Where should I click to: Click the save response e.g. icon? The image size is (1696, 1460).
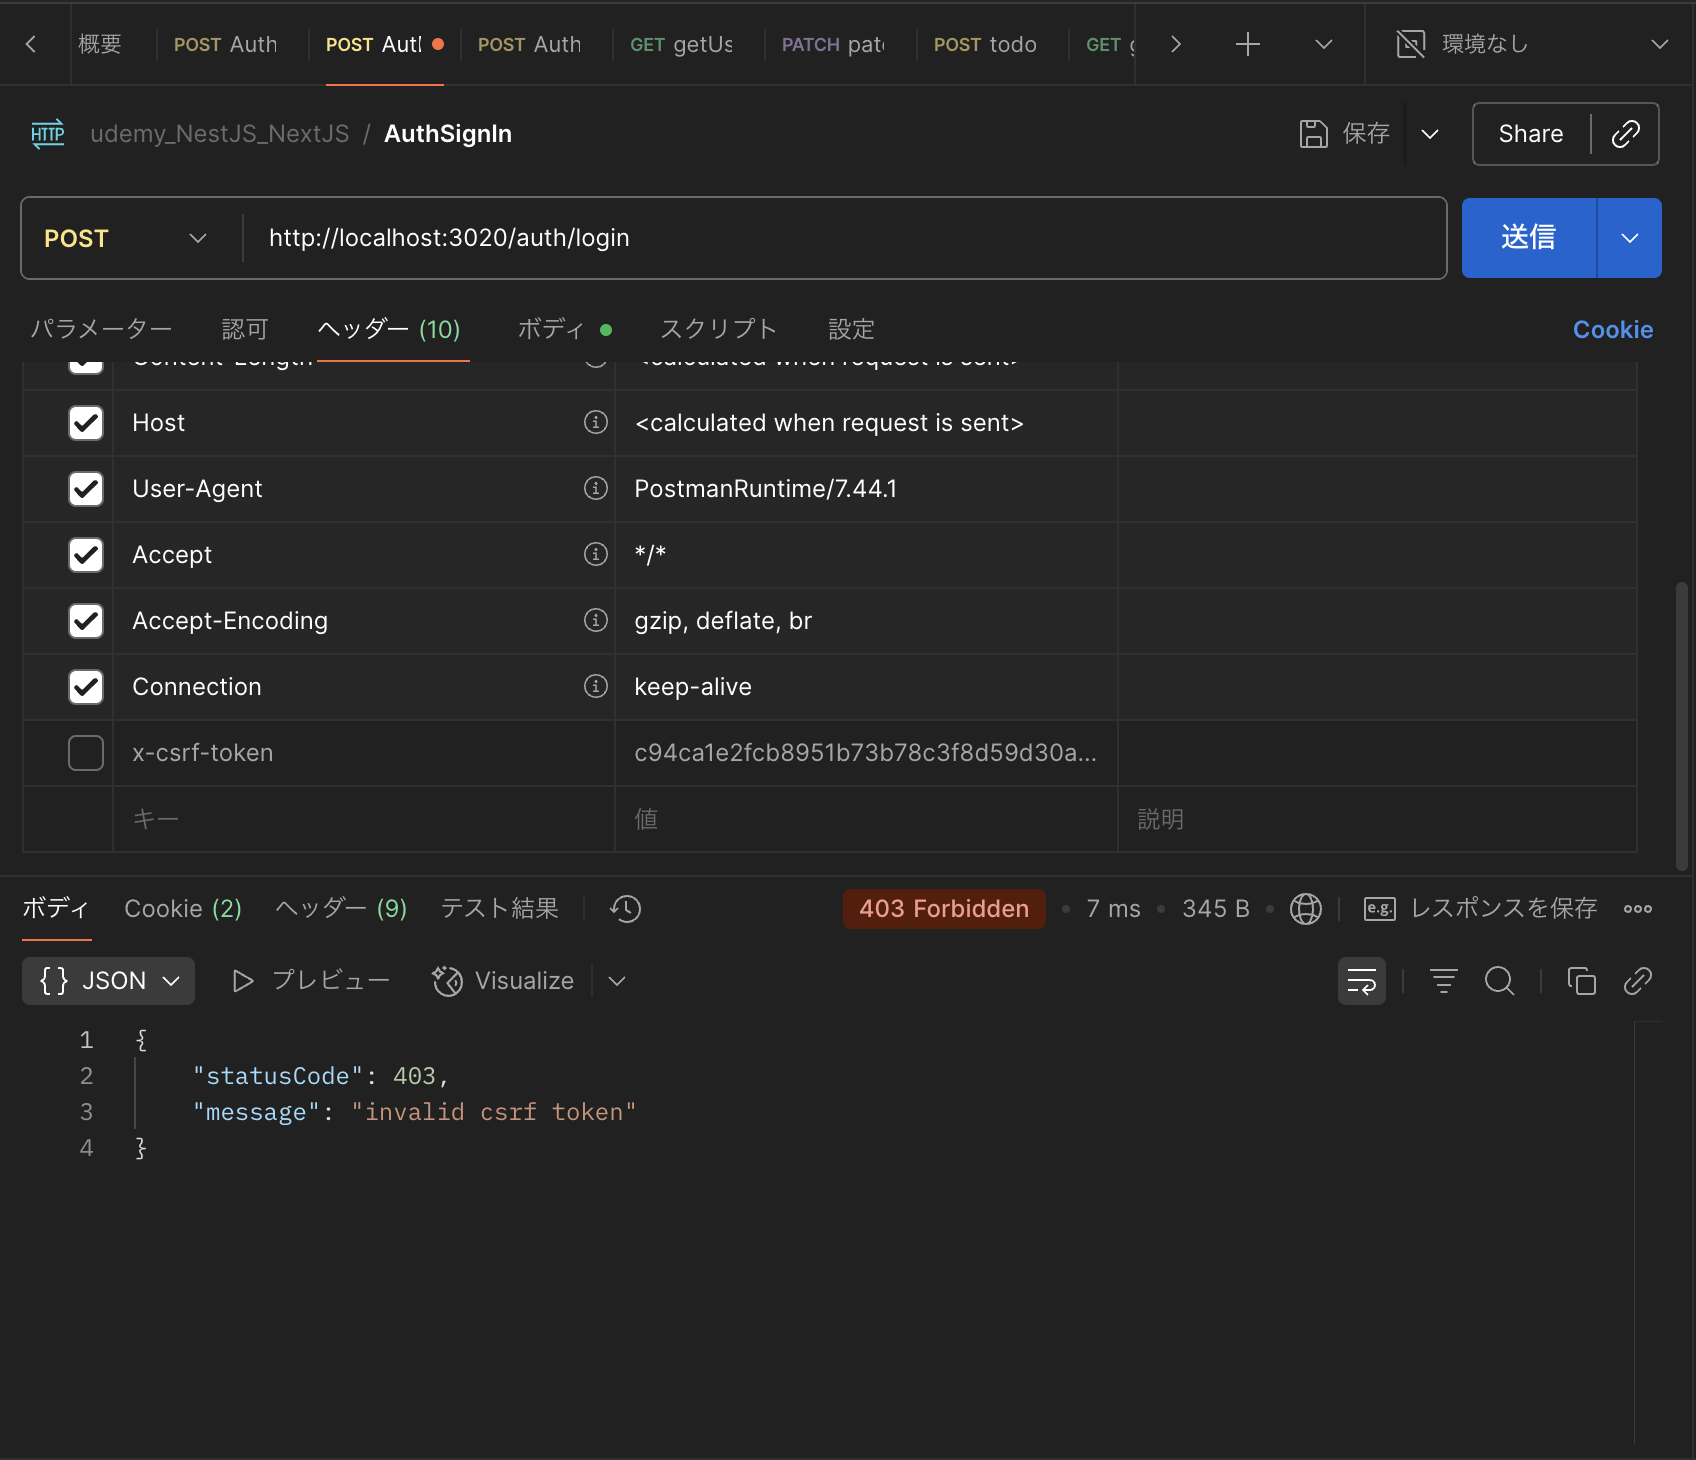[x=1380, y=909]
